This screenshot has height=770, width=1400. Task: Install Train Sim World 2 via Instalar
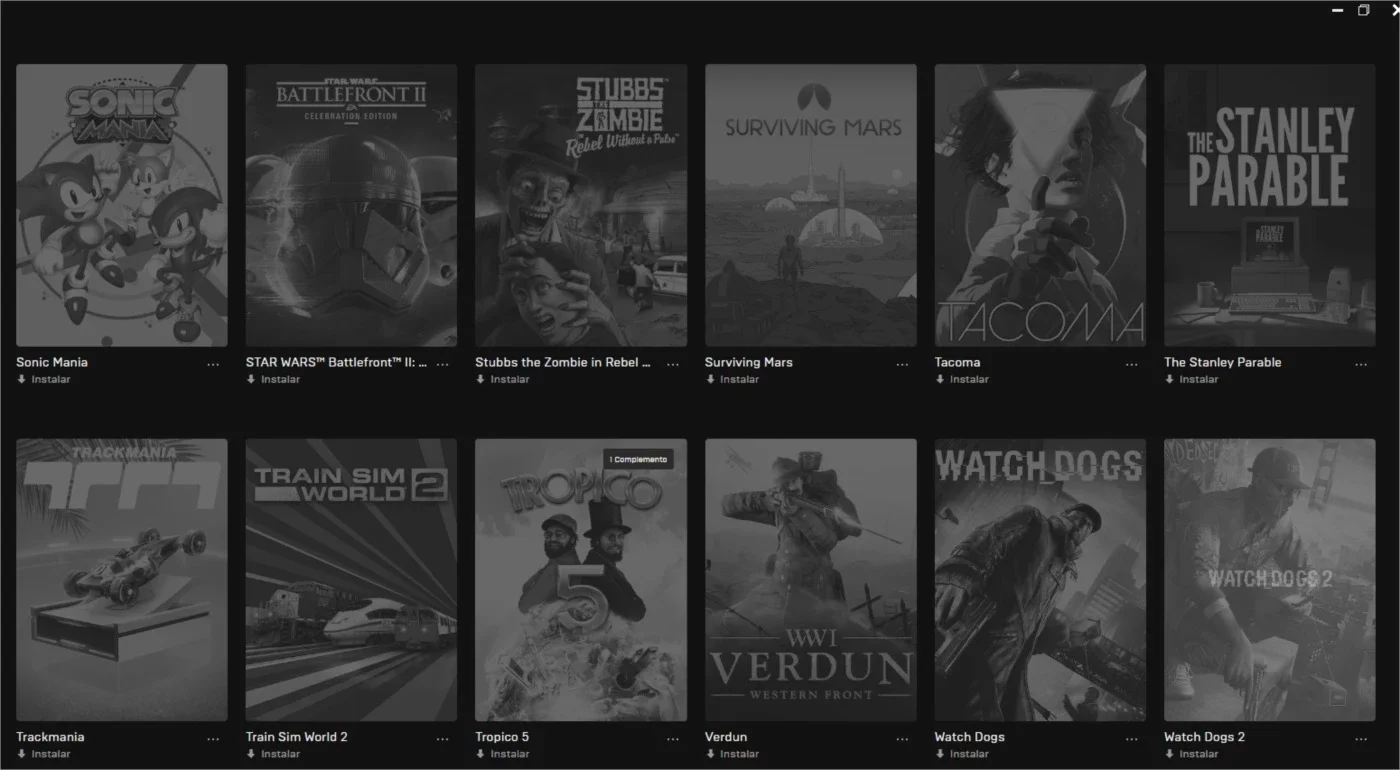point(273,754)
